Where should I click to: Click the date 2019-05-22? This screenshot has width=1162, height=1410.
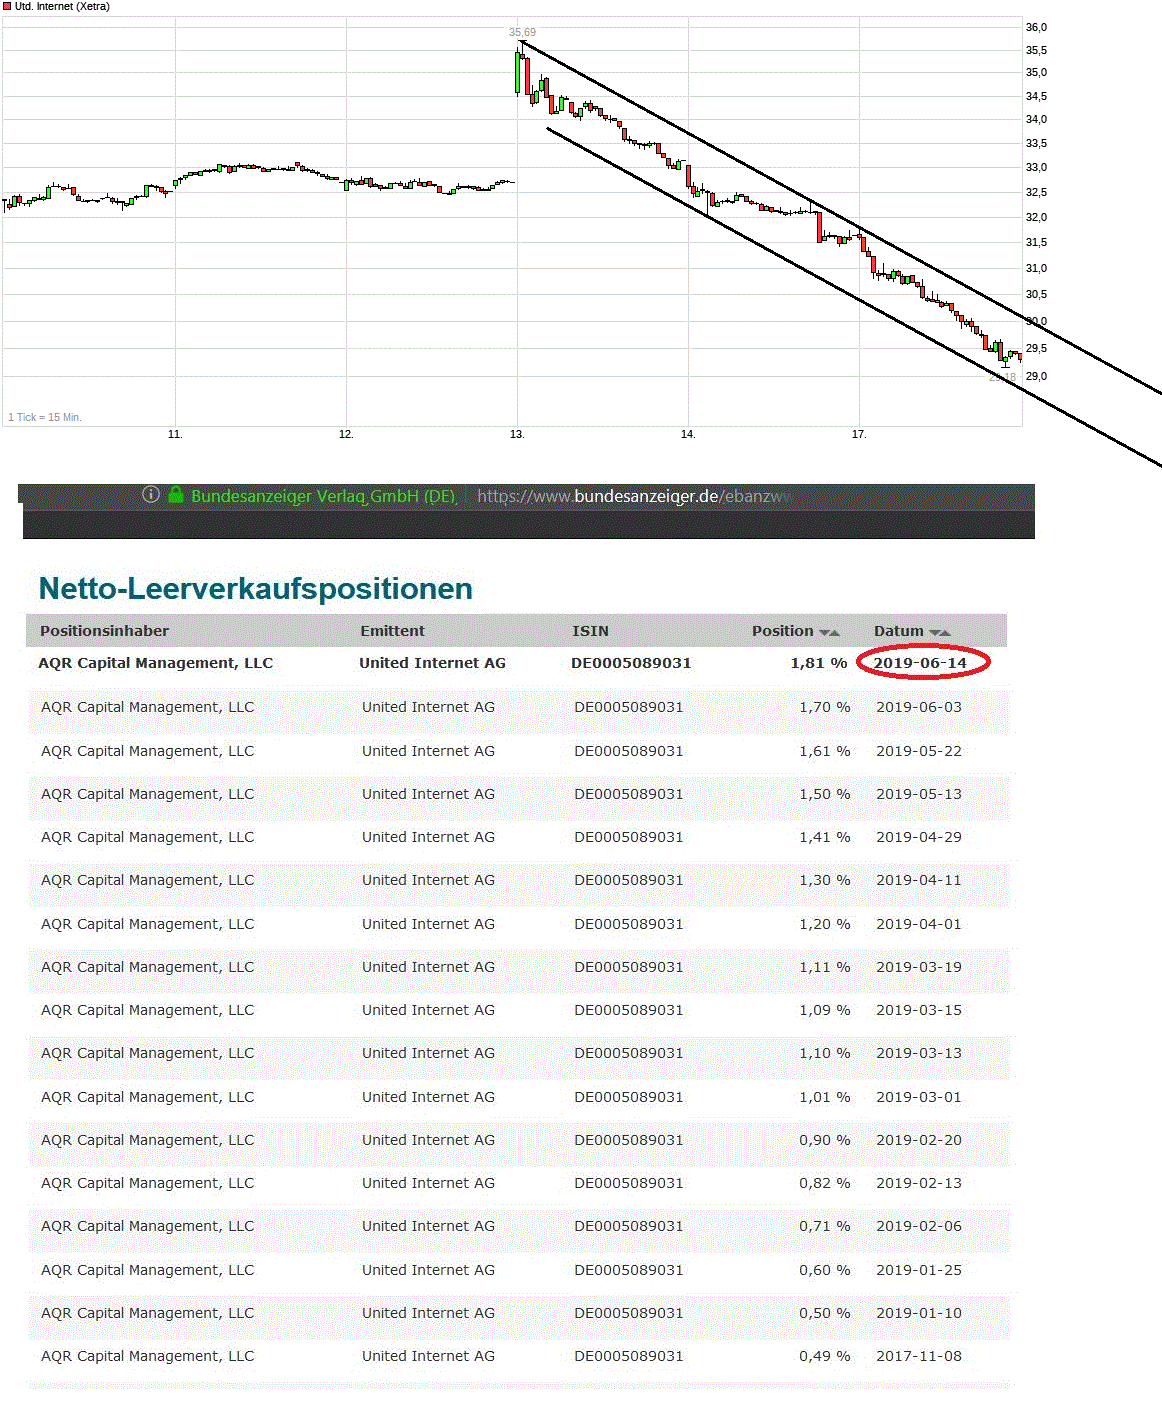[x=919, y=751]
